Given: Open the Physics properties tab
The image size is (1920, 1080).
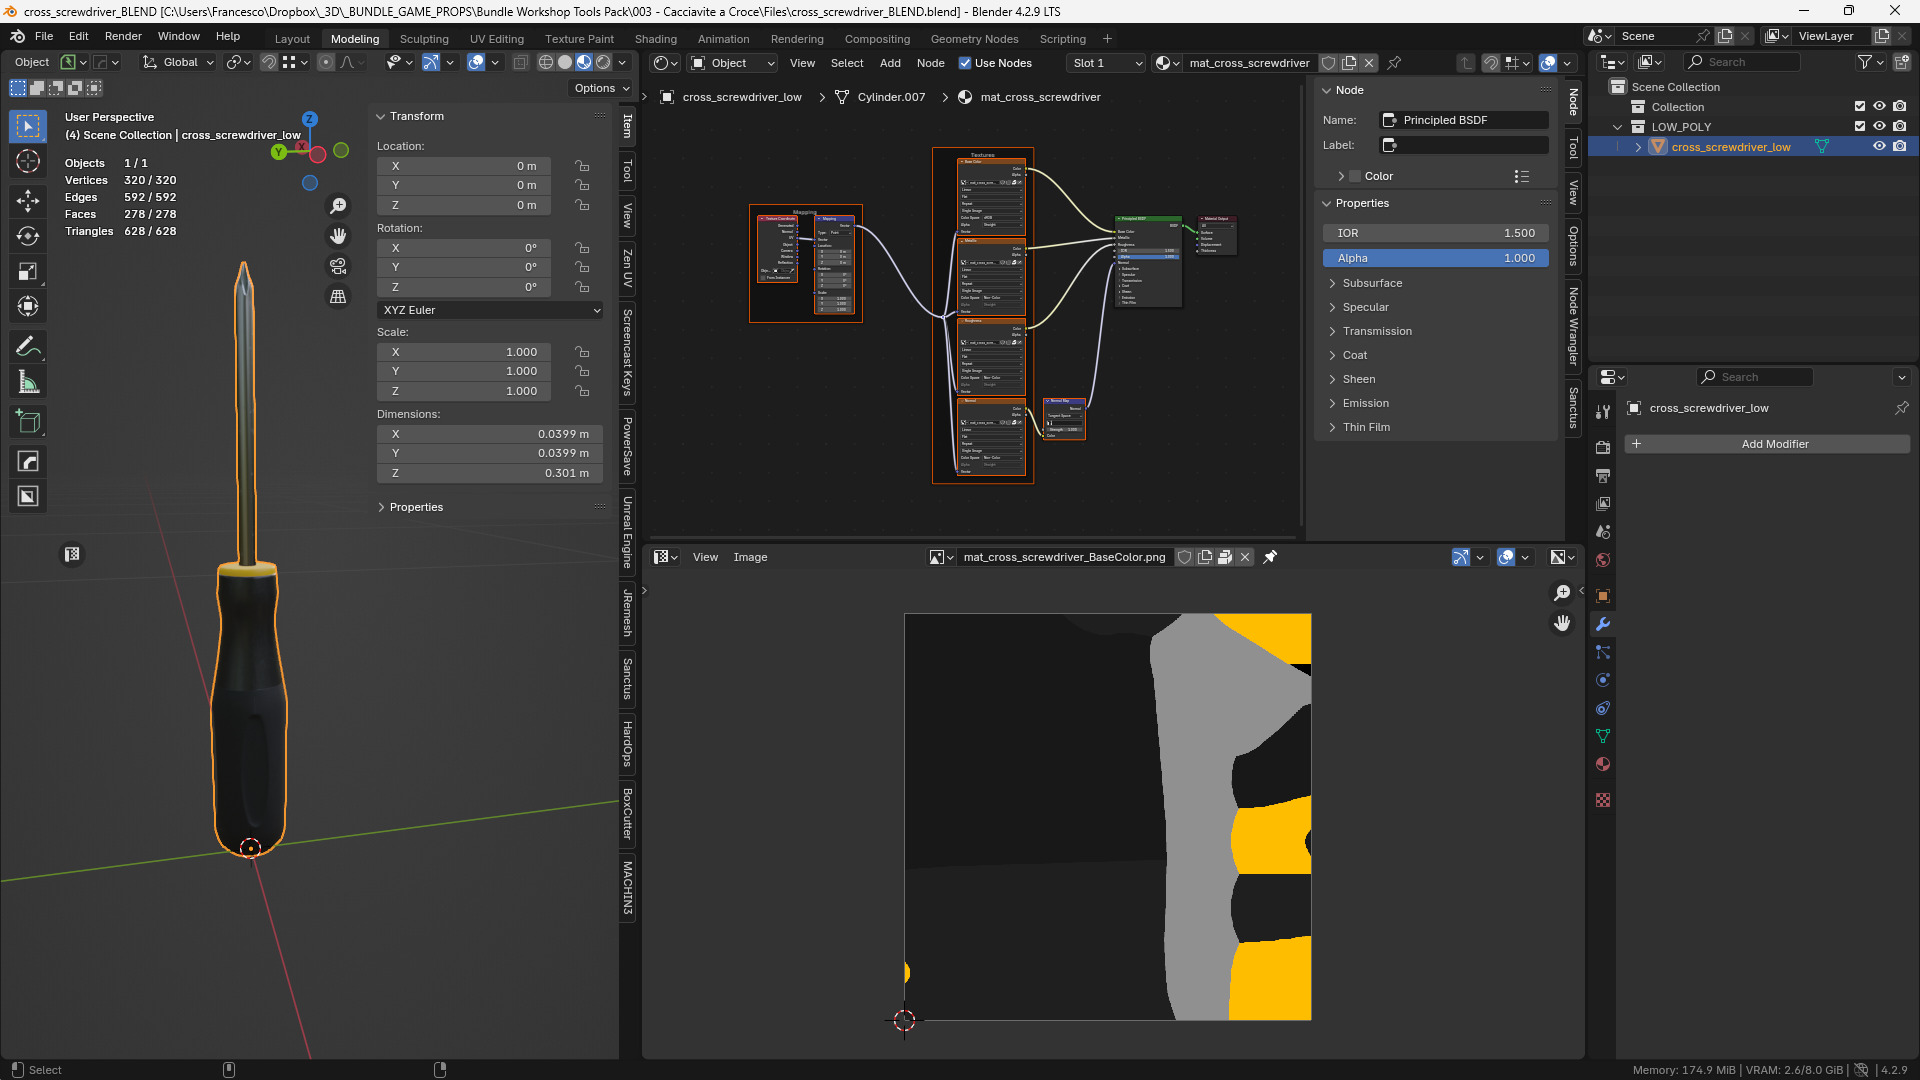Looking at the screenshot, I should pos(1603,680).
